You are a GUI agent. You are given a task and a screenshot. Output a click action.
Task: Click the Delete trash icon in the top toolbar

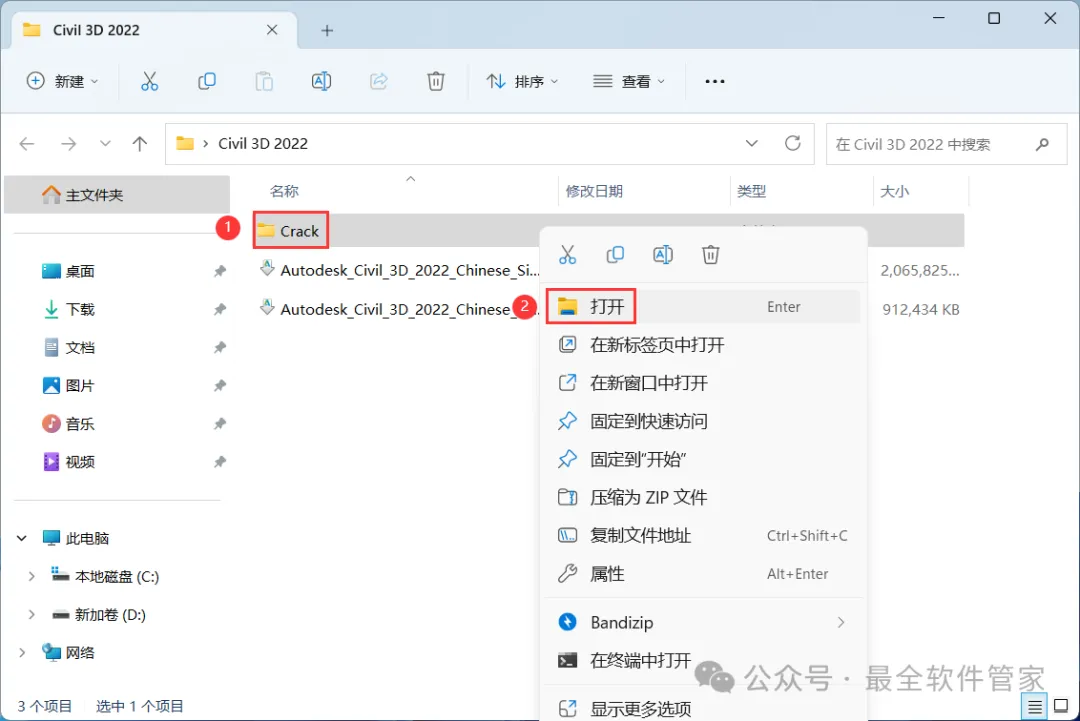(x=435, y=81)
